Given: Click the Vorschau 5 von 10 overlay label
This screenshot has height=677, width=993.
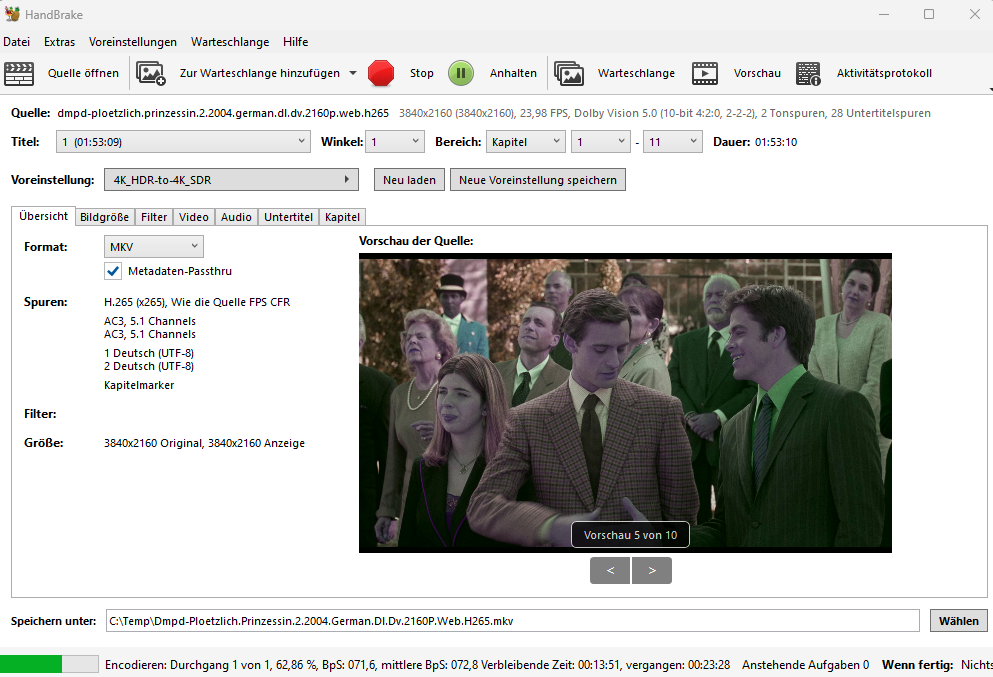Looking at the screenshot, I should [630, 535].
